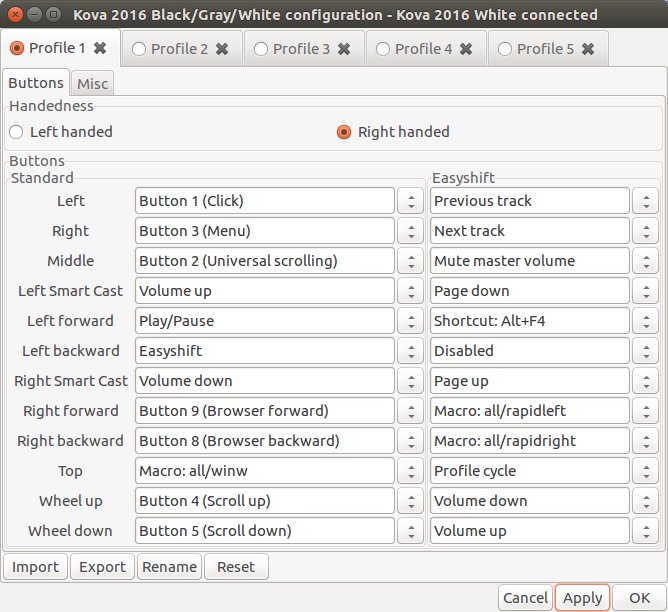Activate the Profile 3 radio button
Viewport: 668px width, 612px height.
(x=261, y=49)
